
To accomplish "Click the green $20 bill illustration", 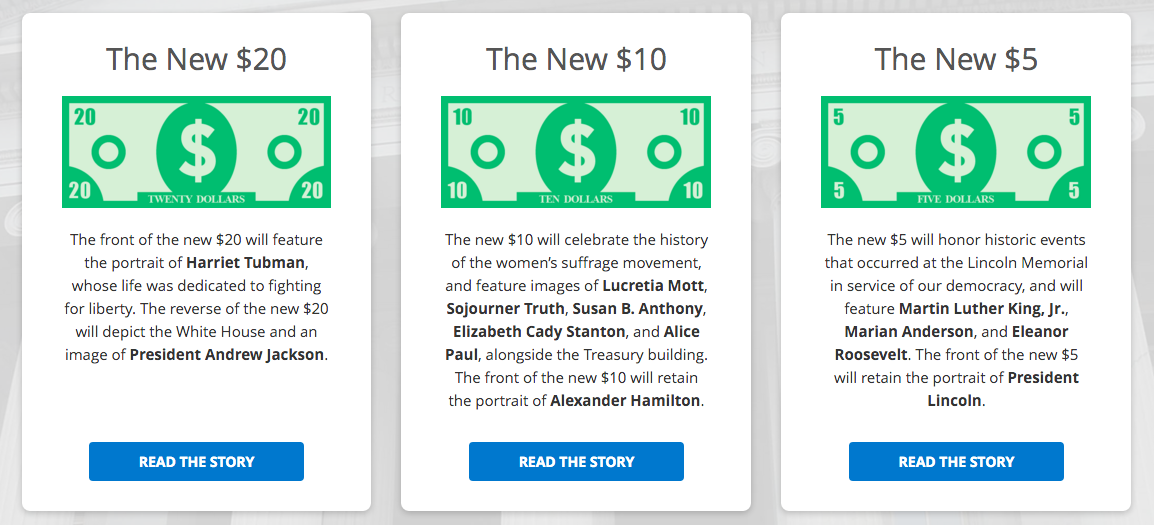I will point(197,152).
